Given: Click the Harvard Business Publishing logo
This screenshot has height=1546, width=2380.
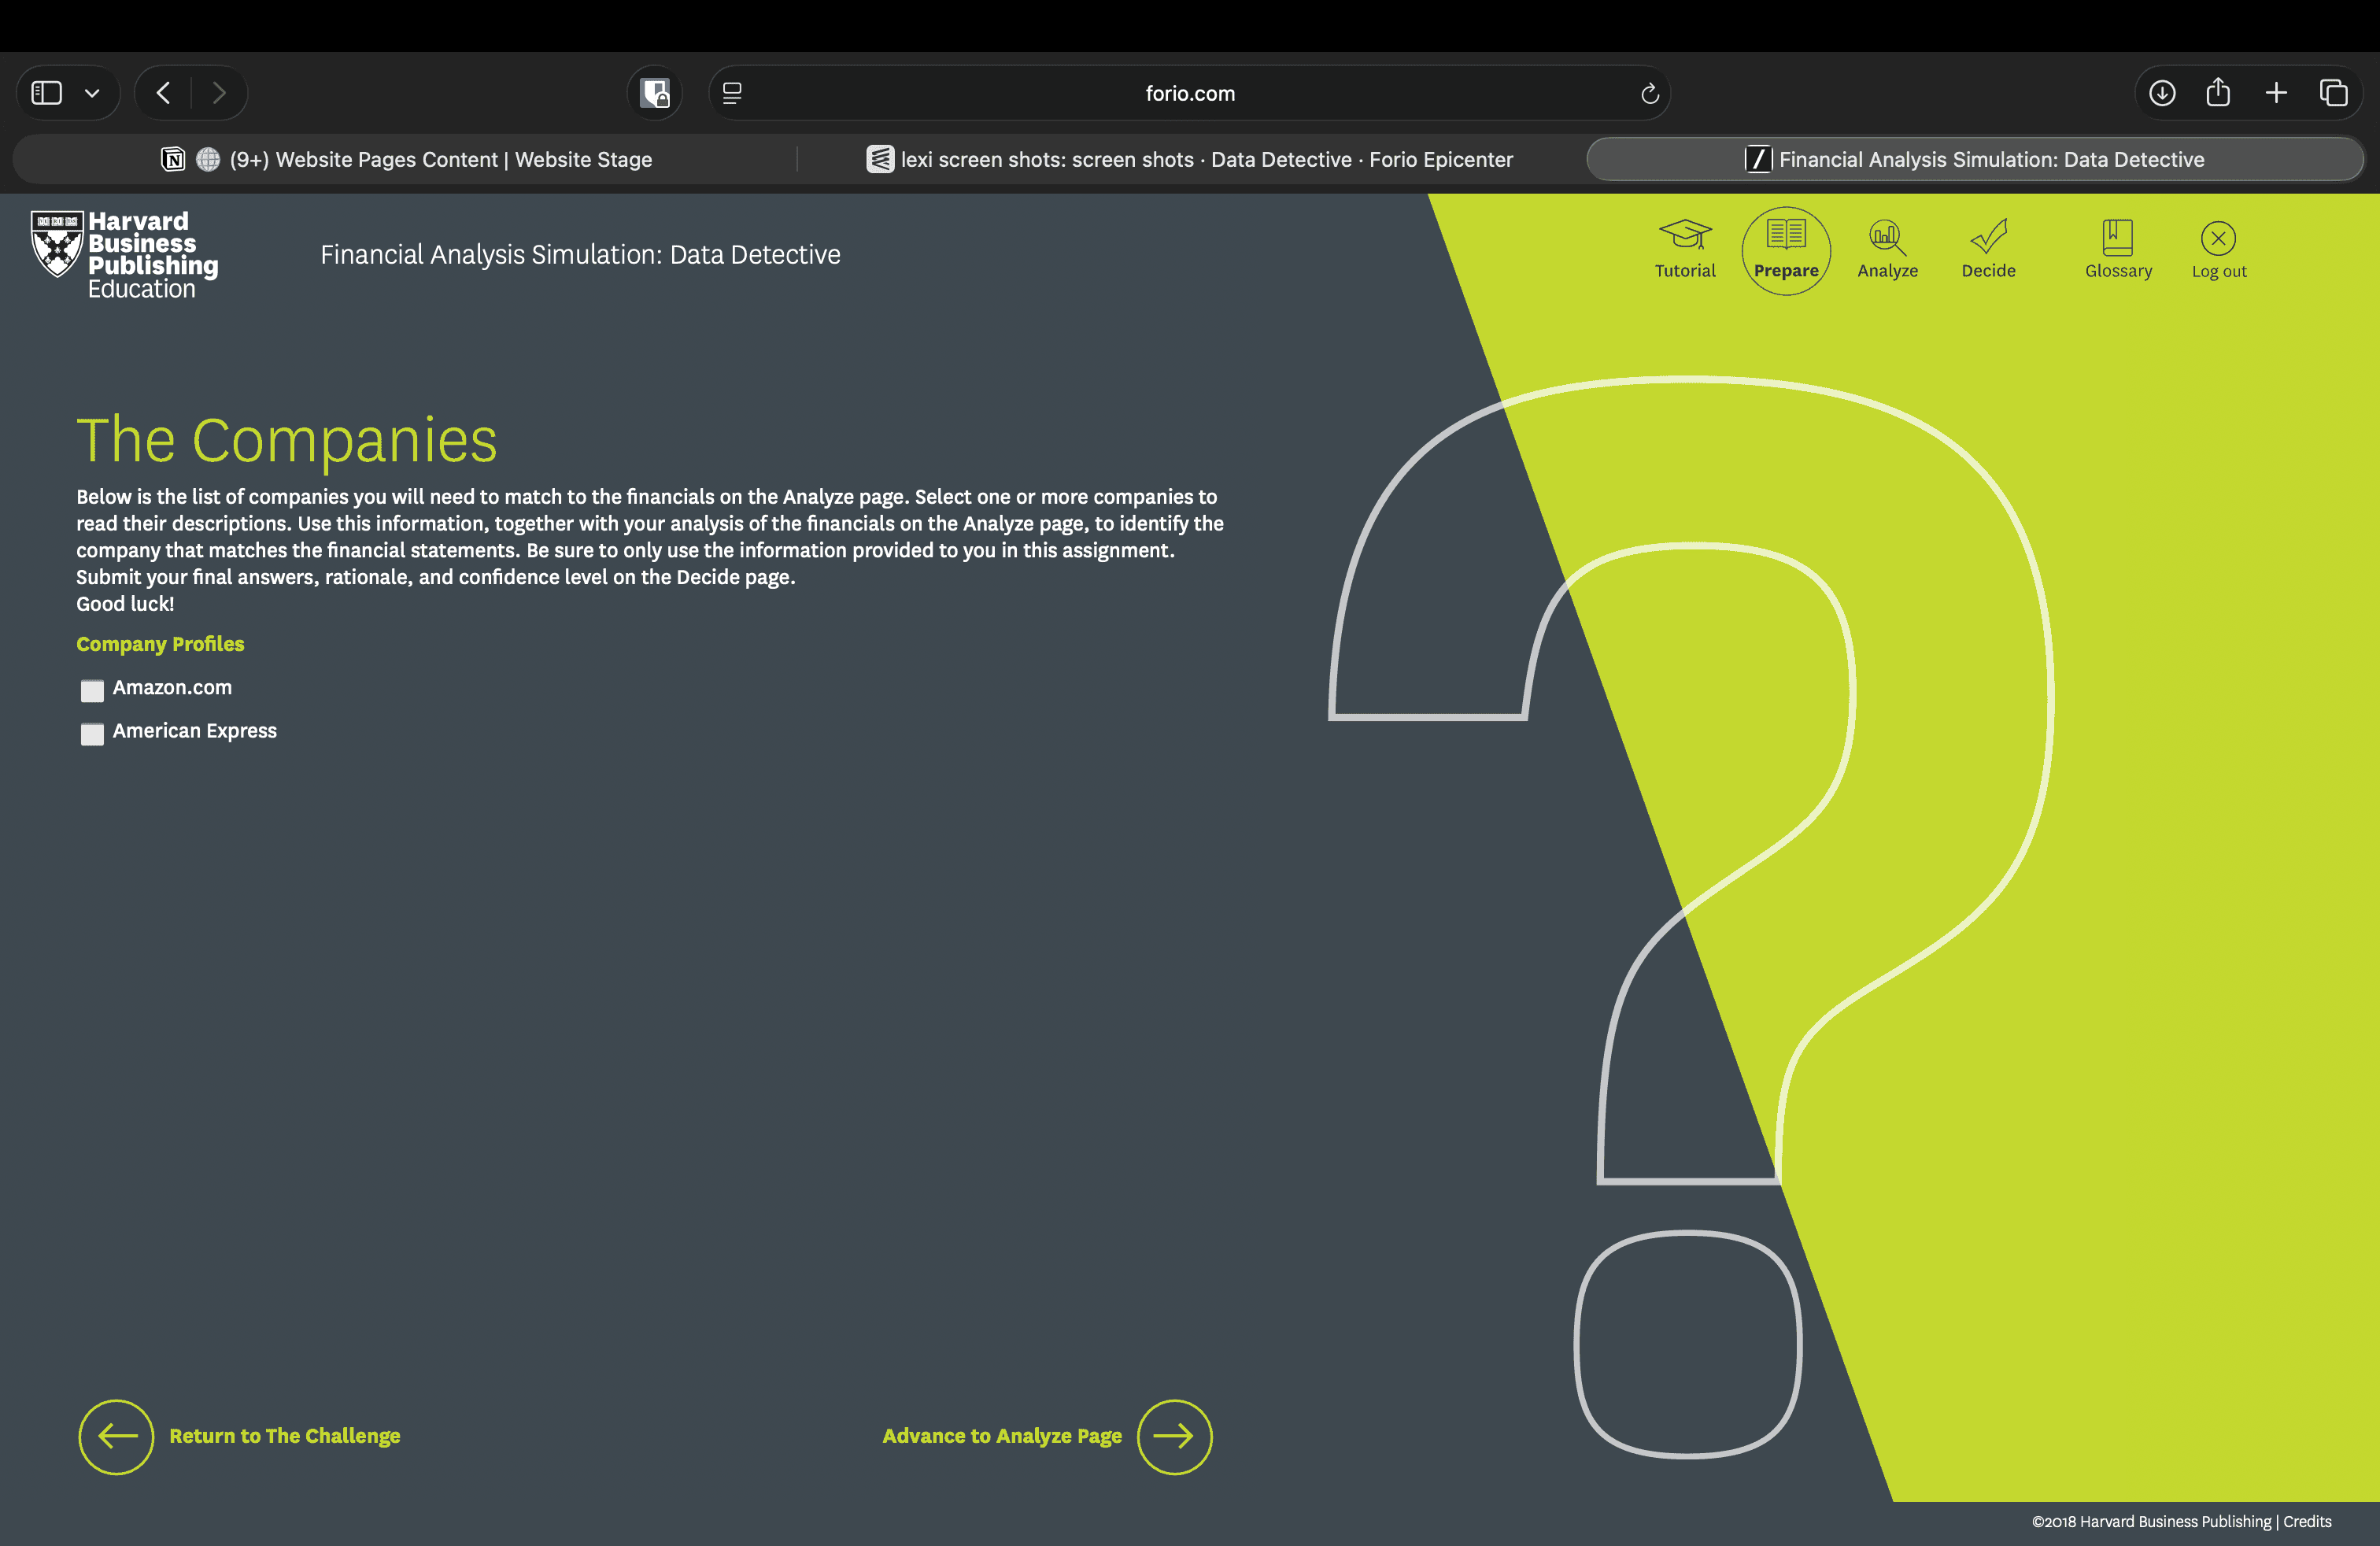Looking at the screenshot, I should pos(124,255).
